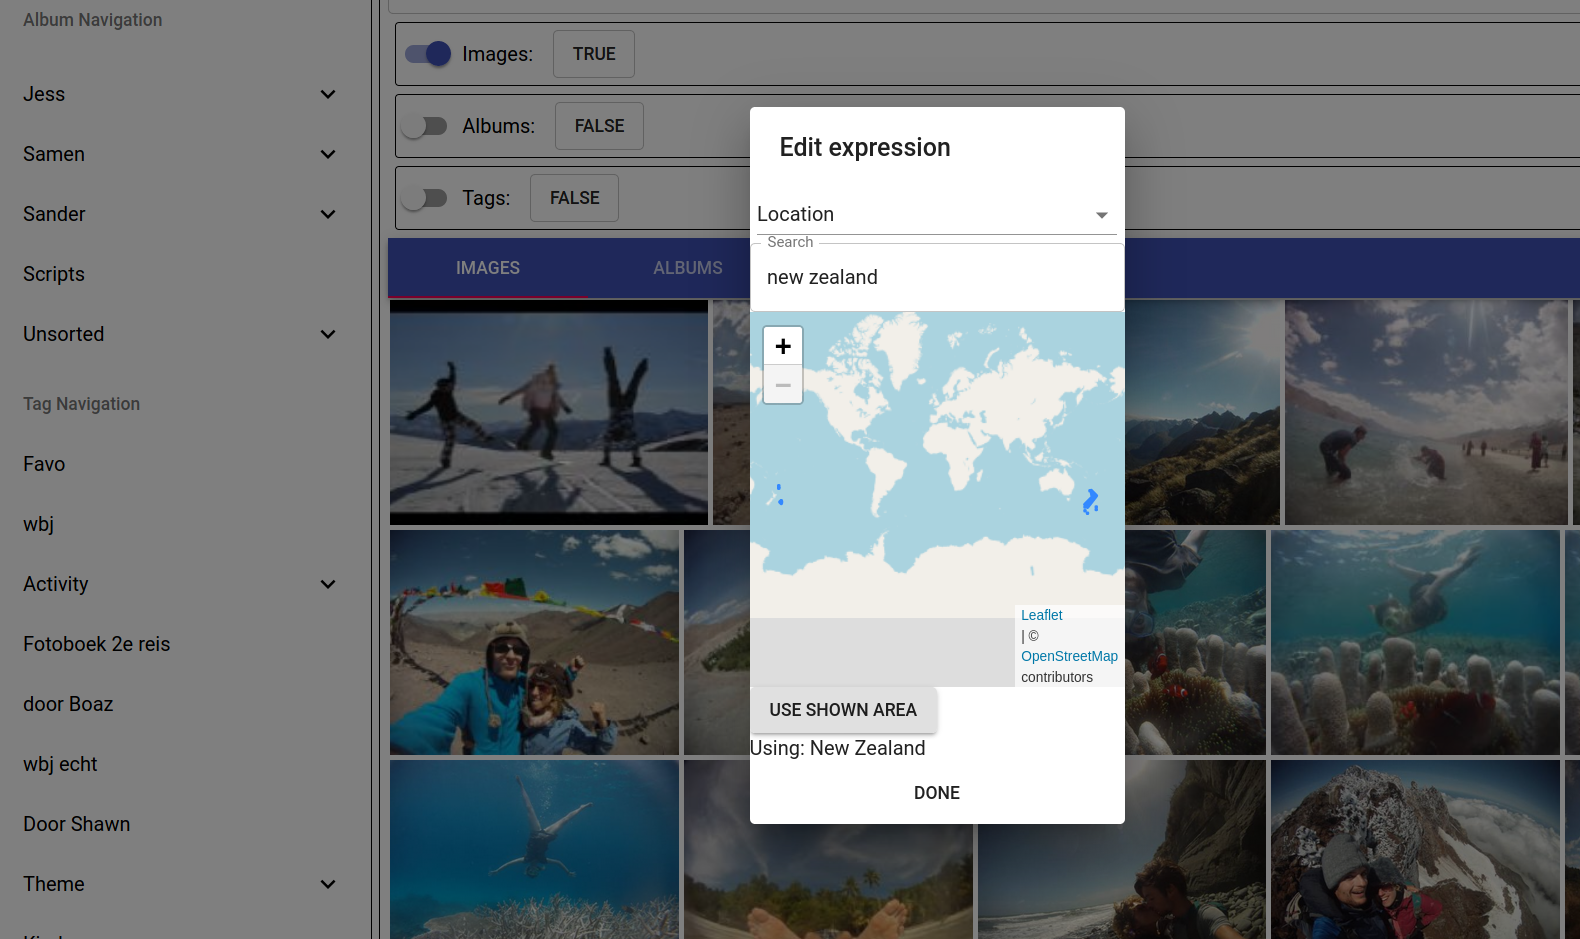The height and width of the screenshot is (939, 1580).
Task: Select the Theme tag
Action: coord(54,884)
